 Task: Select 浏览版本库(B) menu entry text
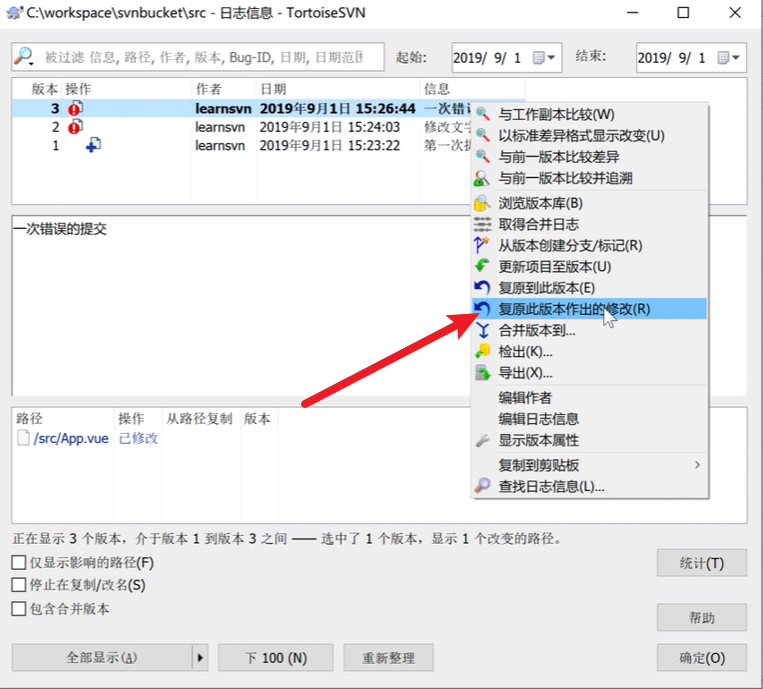(540, 203)
